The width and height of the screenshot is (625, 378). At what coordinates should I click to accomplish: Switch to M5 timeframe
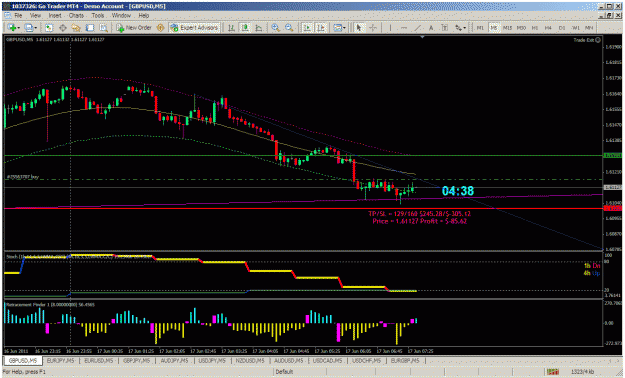click(x=494, y=28)
